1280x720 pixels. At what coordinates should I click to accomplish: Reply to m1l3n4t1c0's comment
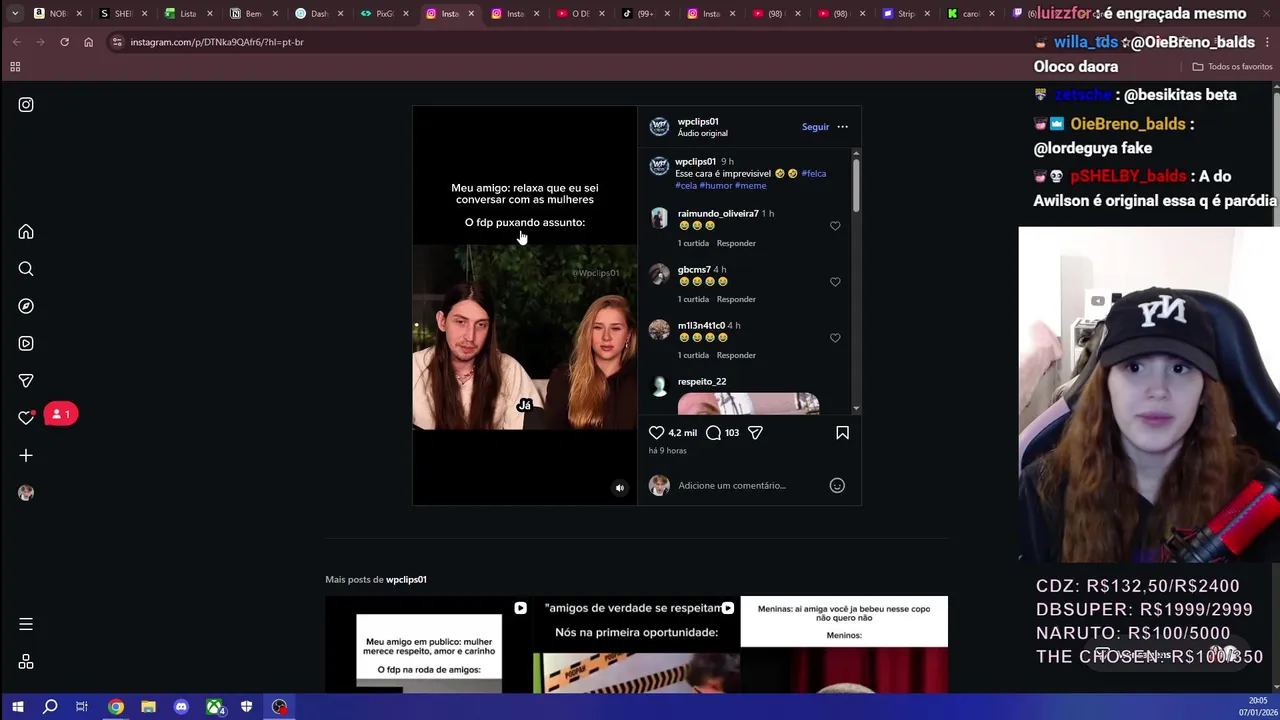coord(736,355)
